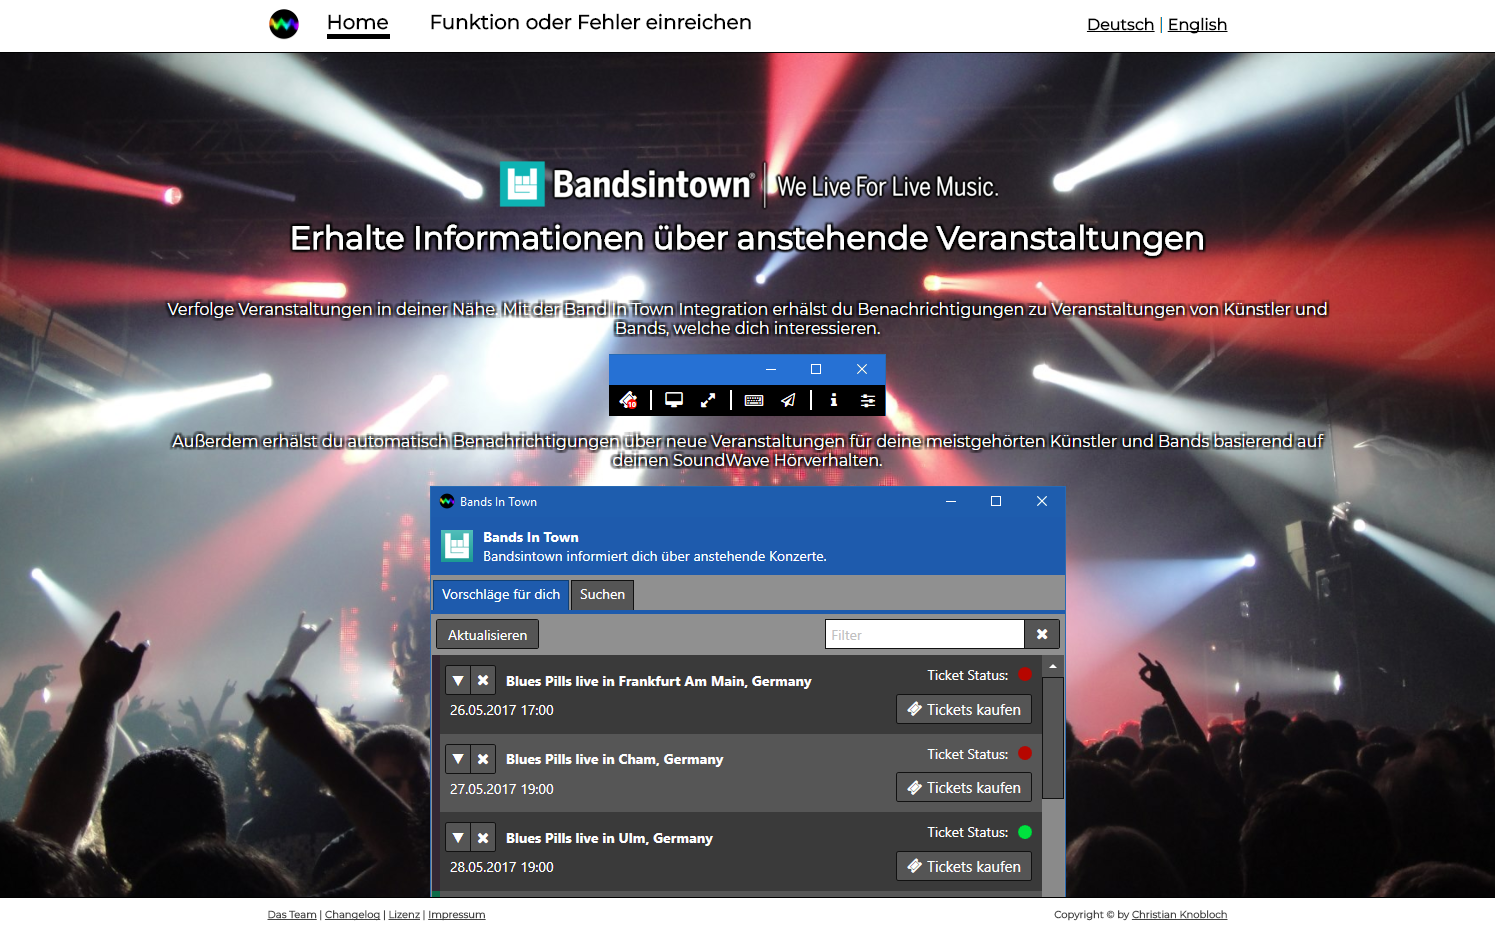Click the date text 26.05.2017 17:00
Screen dimensions: 1495x929
(502, 710)
